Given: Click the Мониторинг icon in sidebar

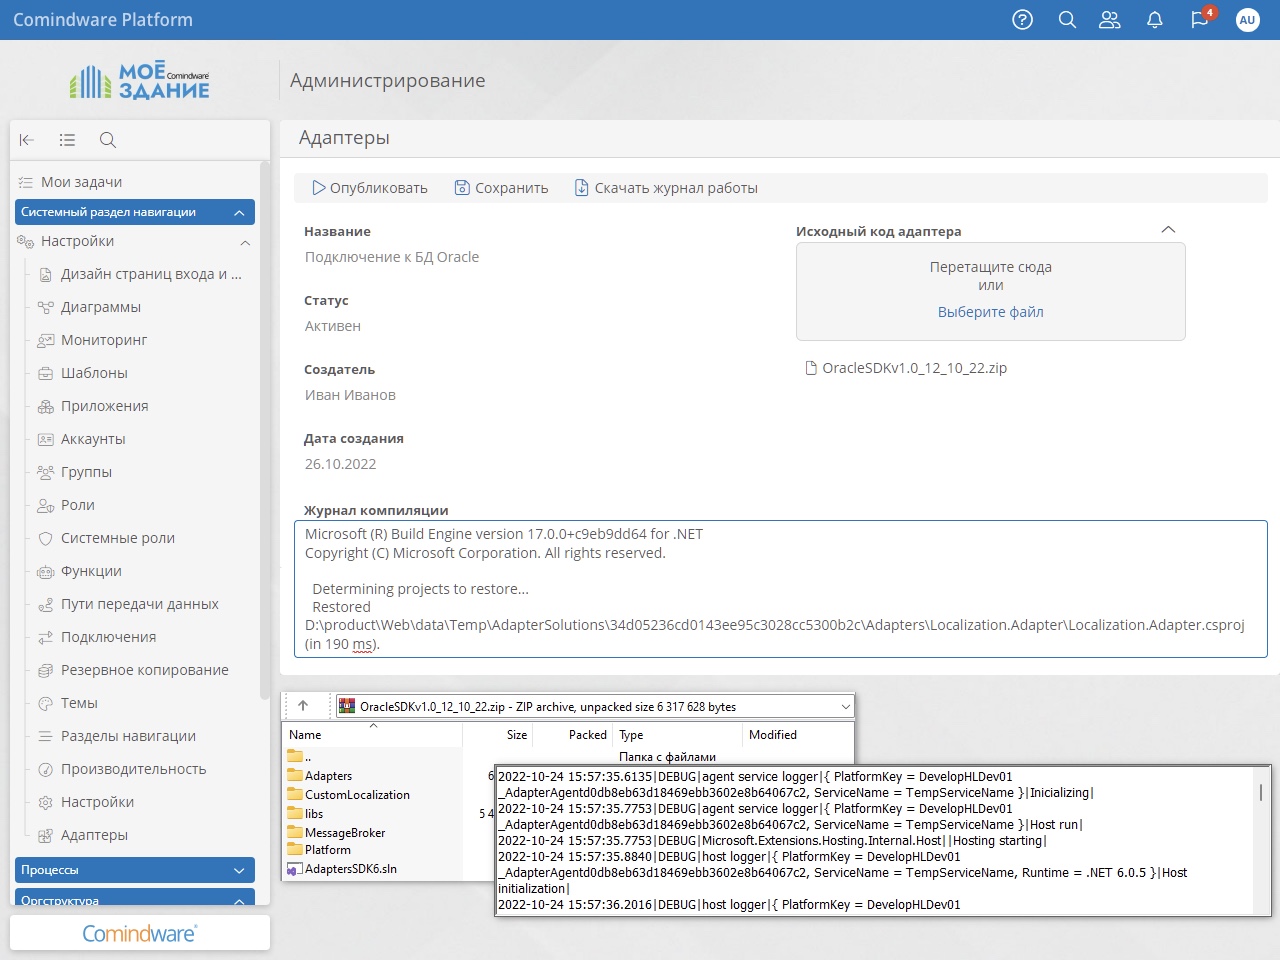Looking at the screenshot, I should [45, 340].
